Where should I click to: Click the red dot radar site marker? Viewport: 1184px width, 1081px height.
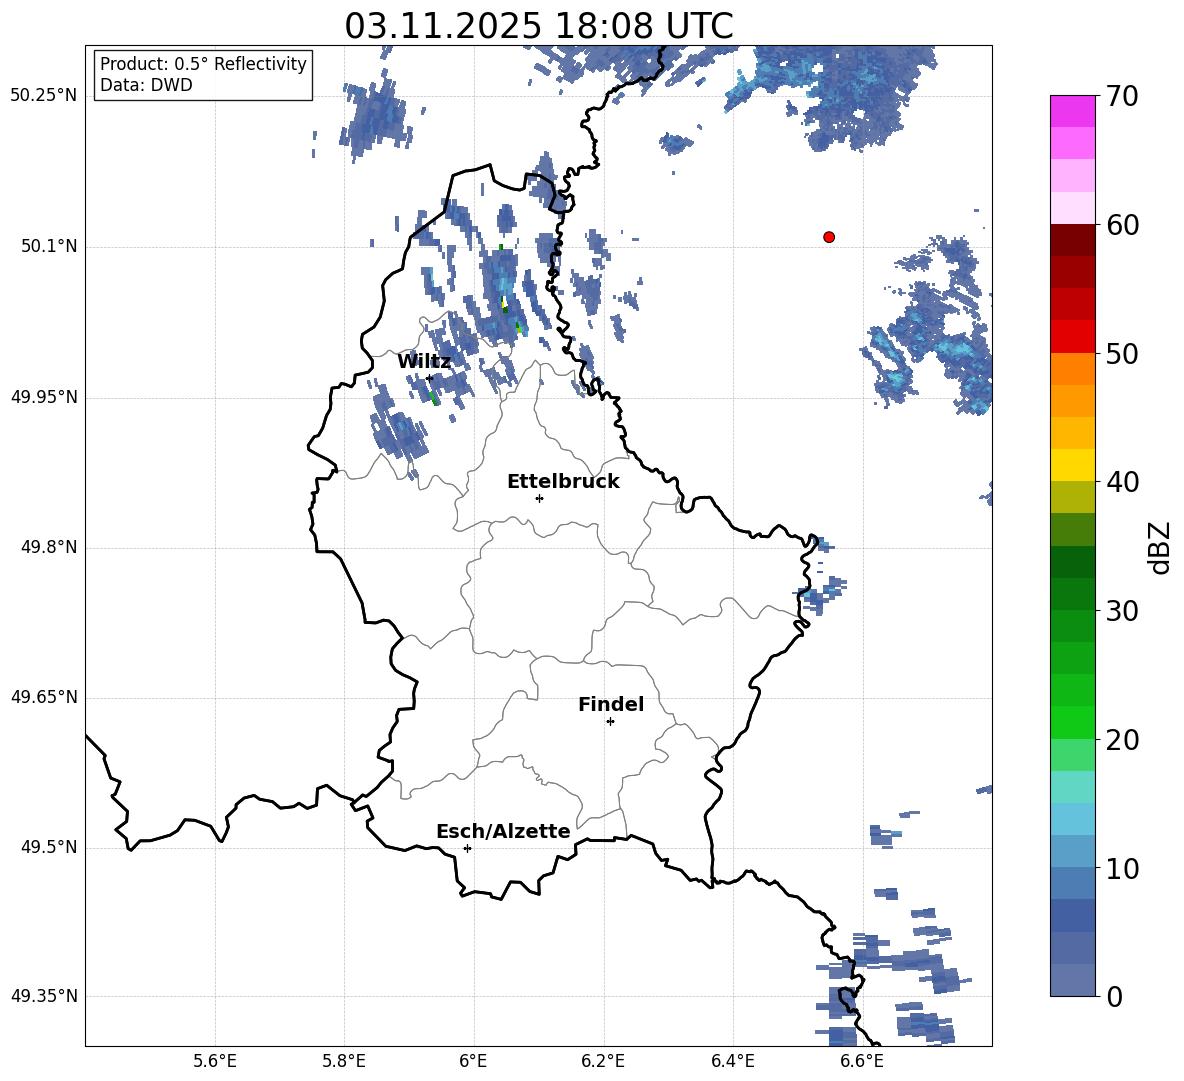(x=829, y=237)
